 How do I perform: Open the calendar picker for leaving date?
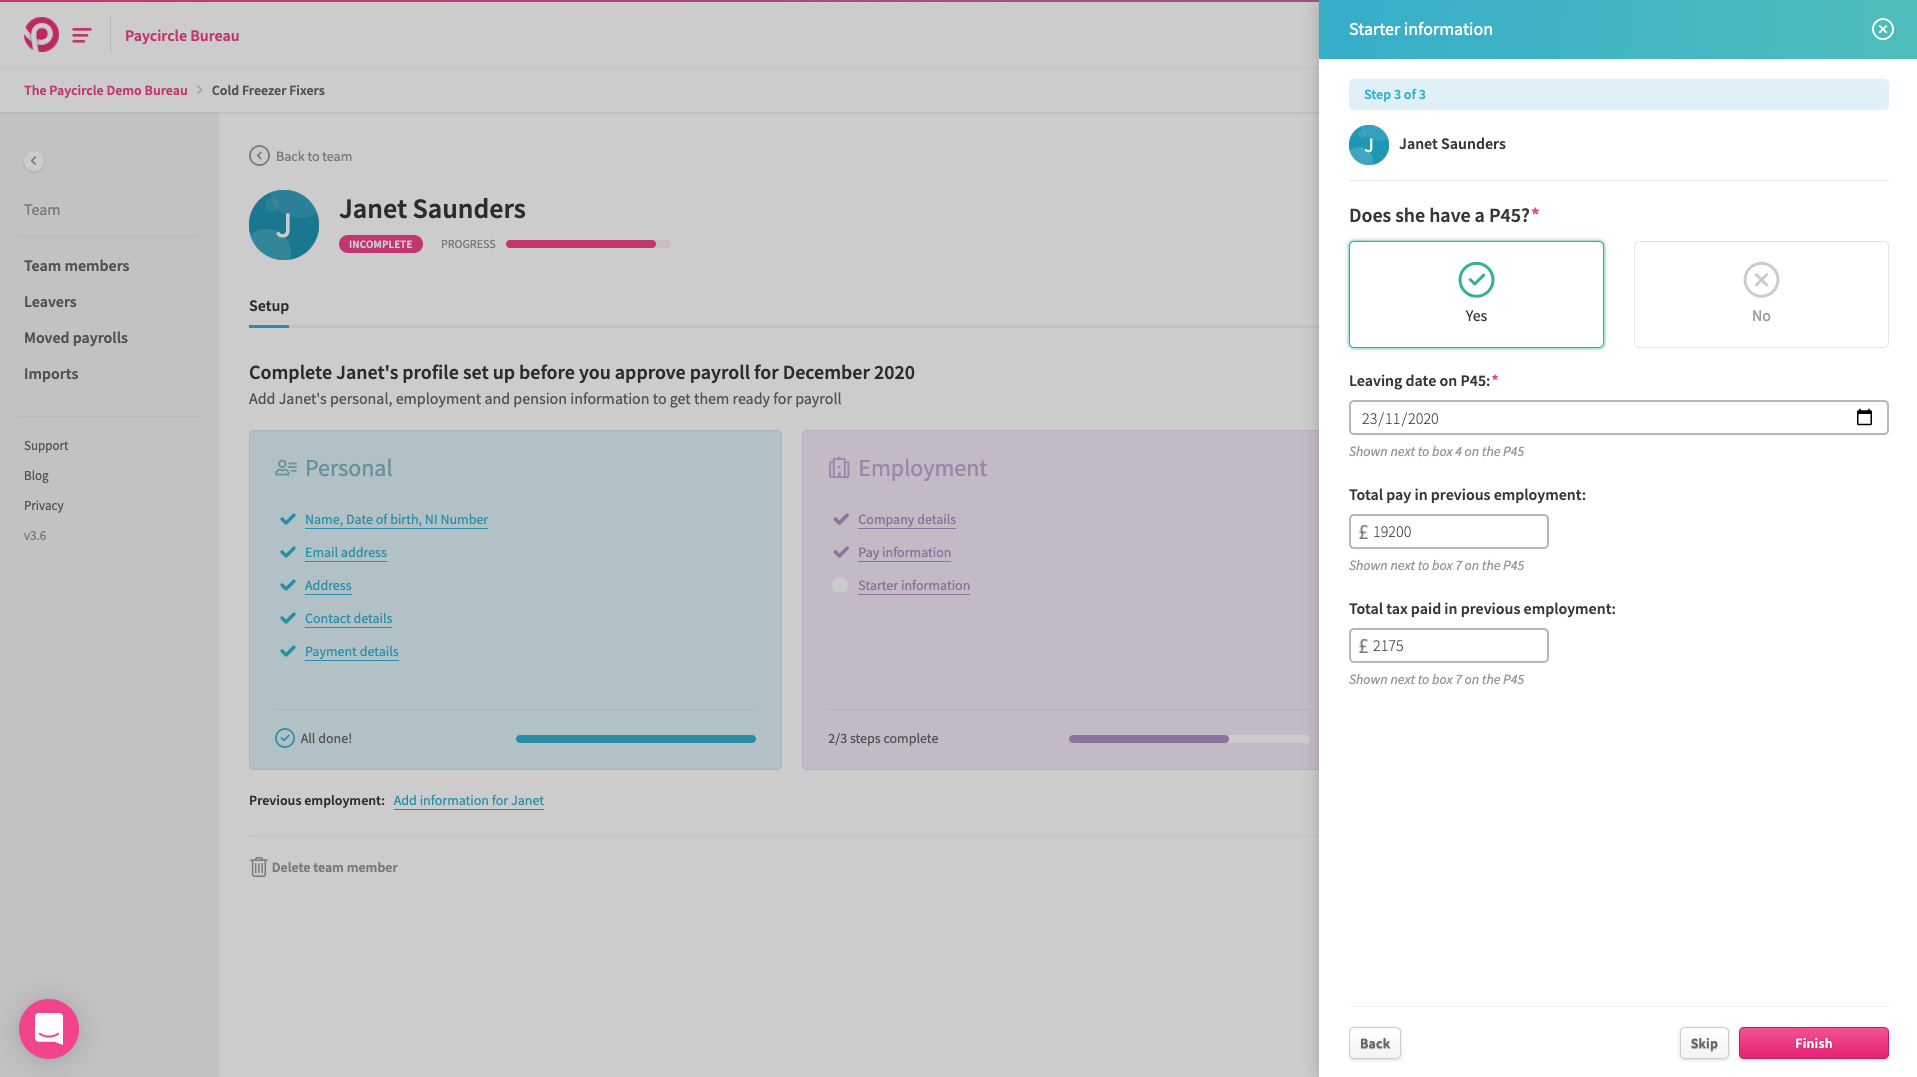point(1864,418)
